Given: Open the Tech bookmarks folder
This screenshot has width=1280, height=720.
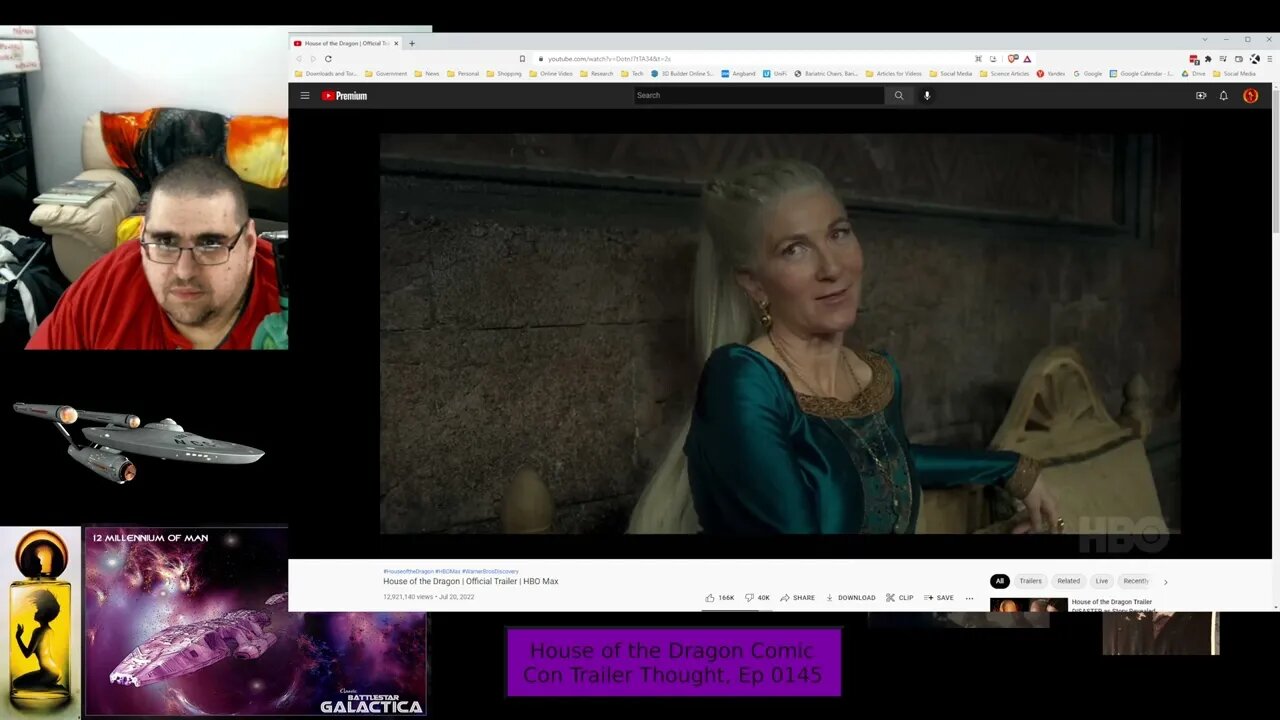Looking at the screenshot, I should click(x=632, y=74).
